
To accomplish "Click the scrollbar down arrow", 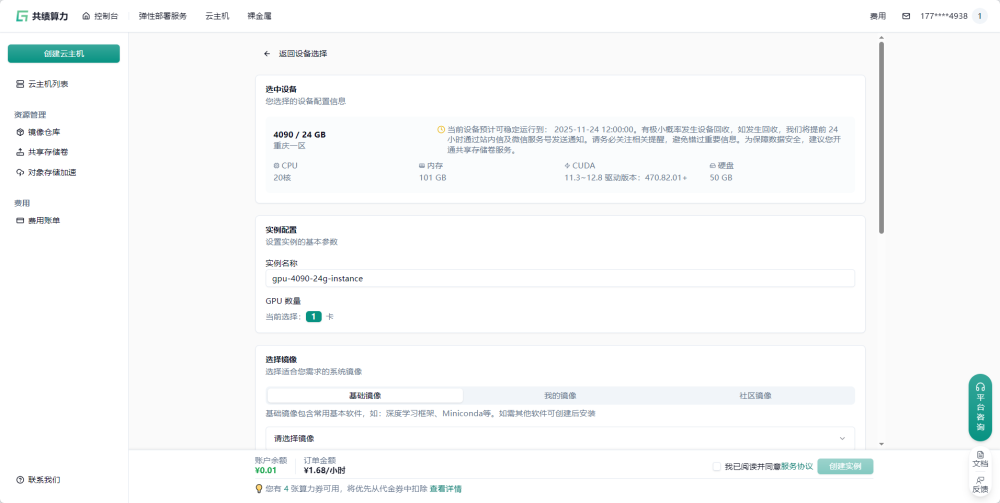I will coord(881,444).
